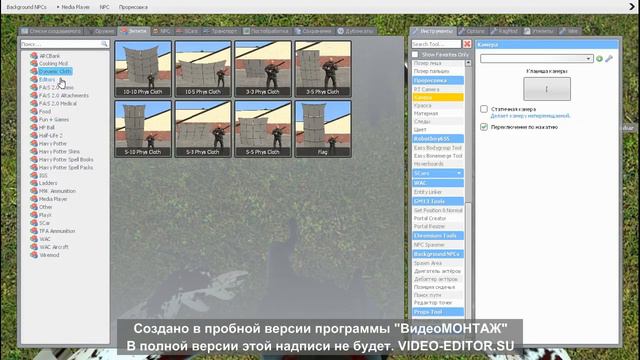Image resolution: width=640 pixels, height=360 pixels.
Task: Click the camera key binder button
Action: point(547,89)
